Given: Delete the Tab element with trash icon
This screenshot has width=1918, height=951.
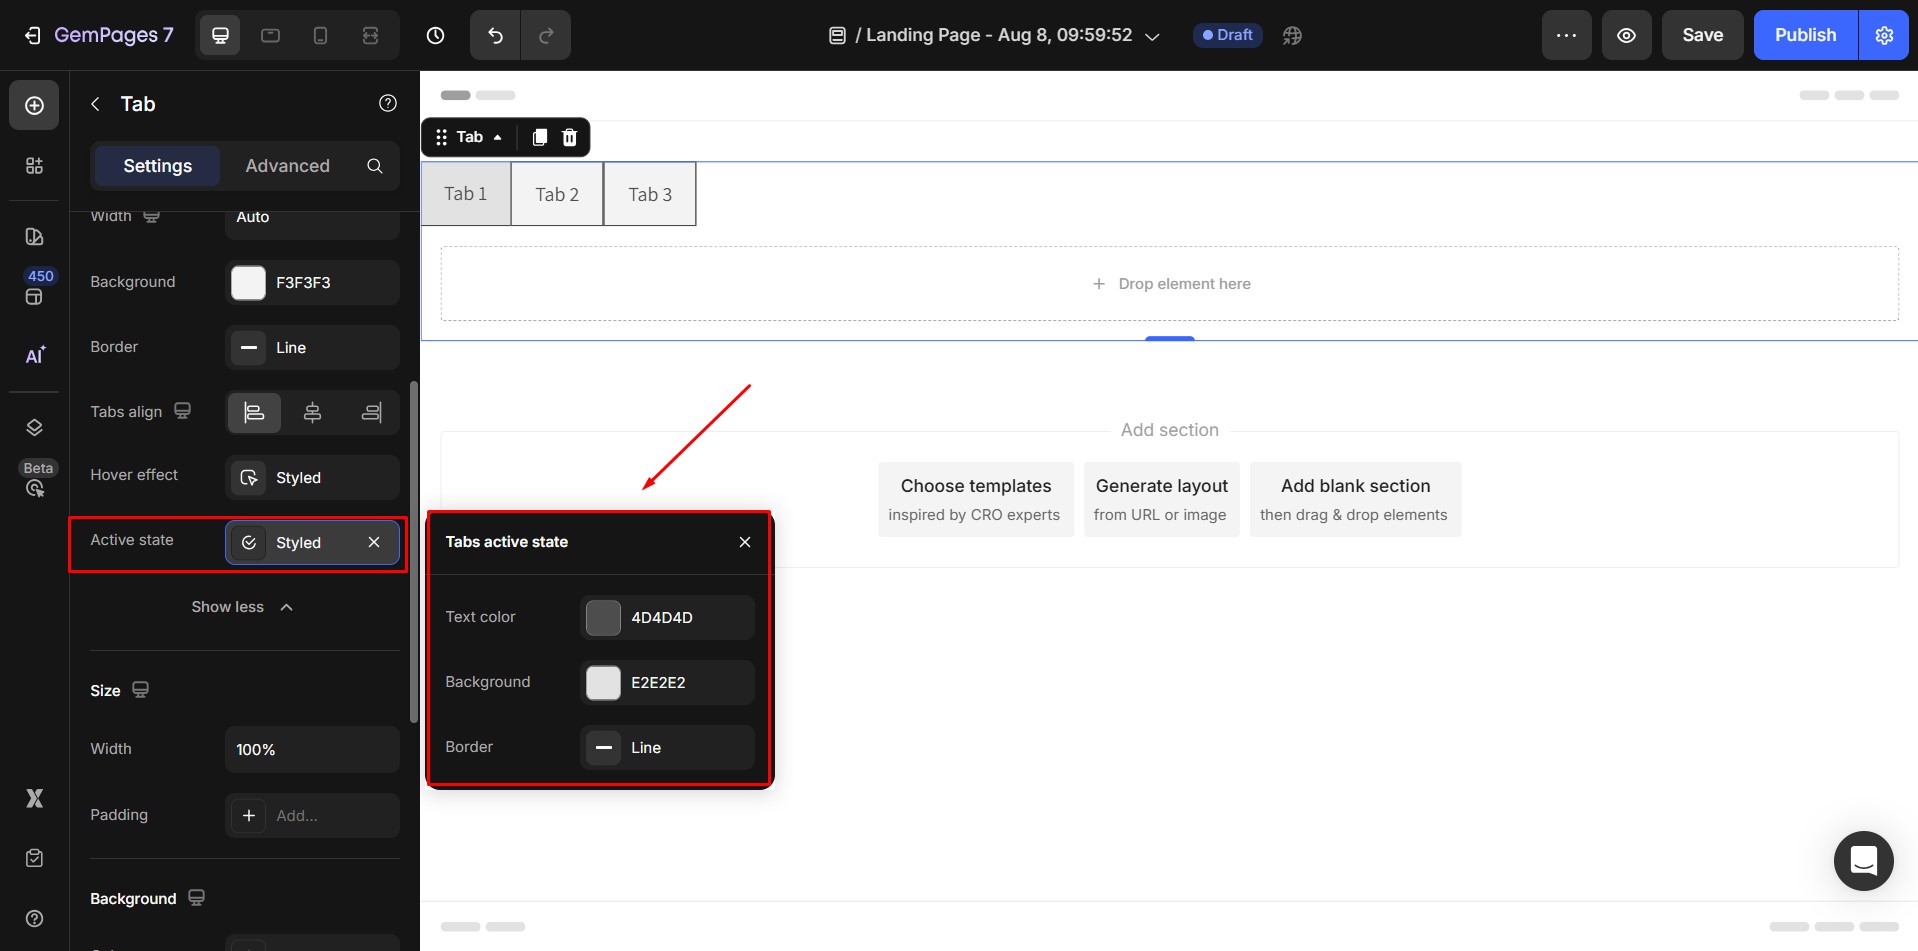Looking at the screenshot, I should coord(569,137).
